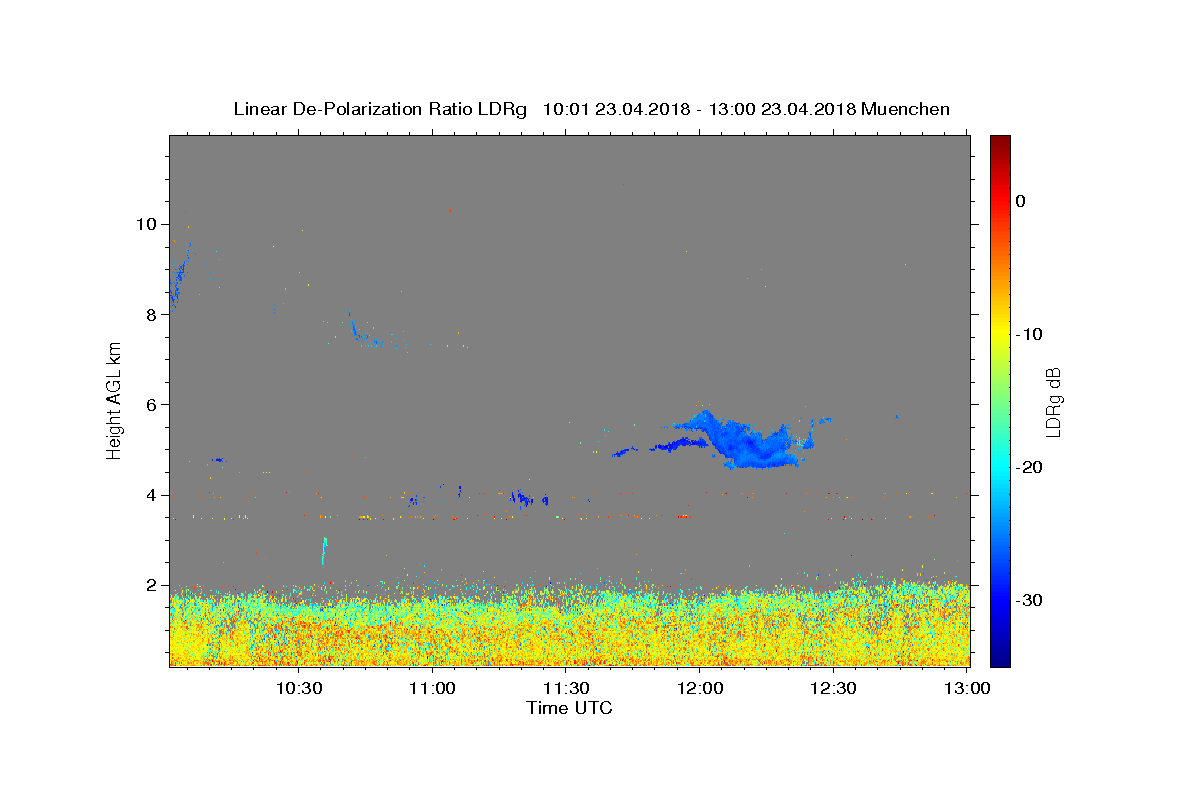The height and width of the screenshot is (800, 1200).
Task: Click the '10:30' time axis label
Action: (x=299, y=688)
